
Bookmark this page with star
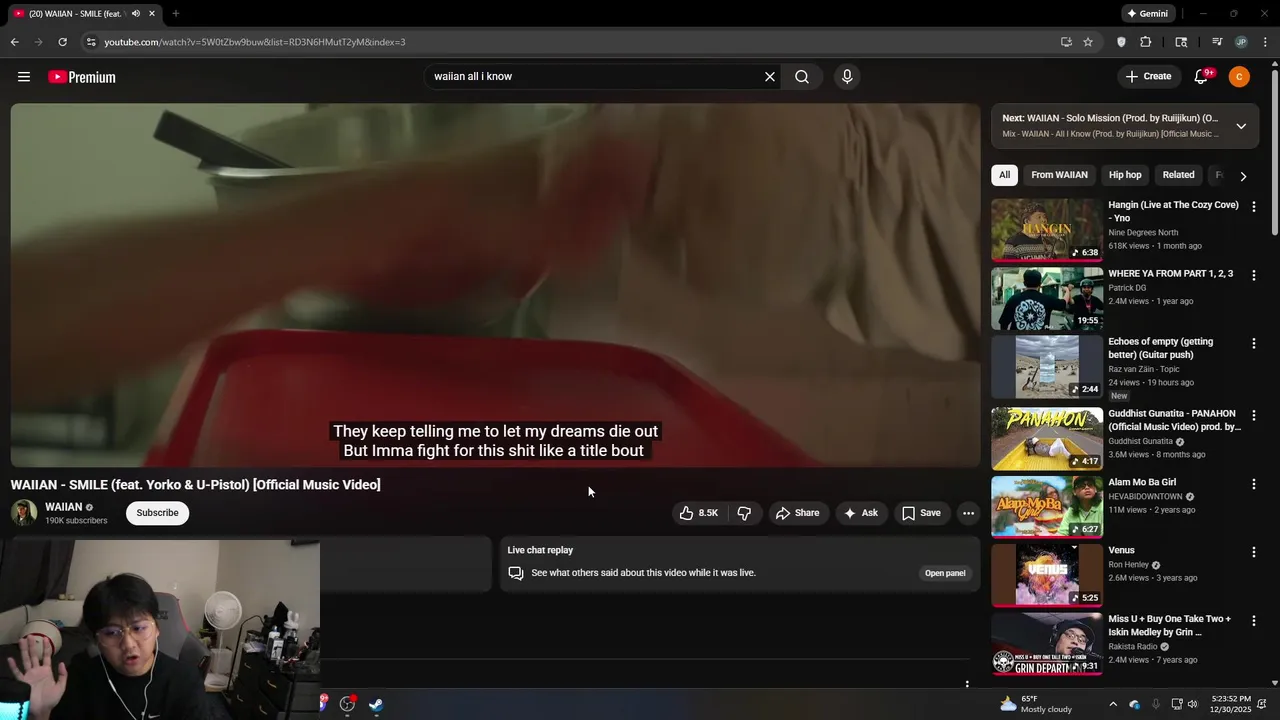click(1088, 42)
